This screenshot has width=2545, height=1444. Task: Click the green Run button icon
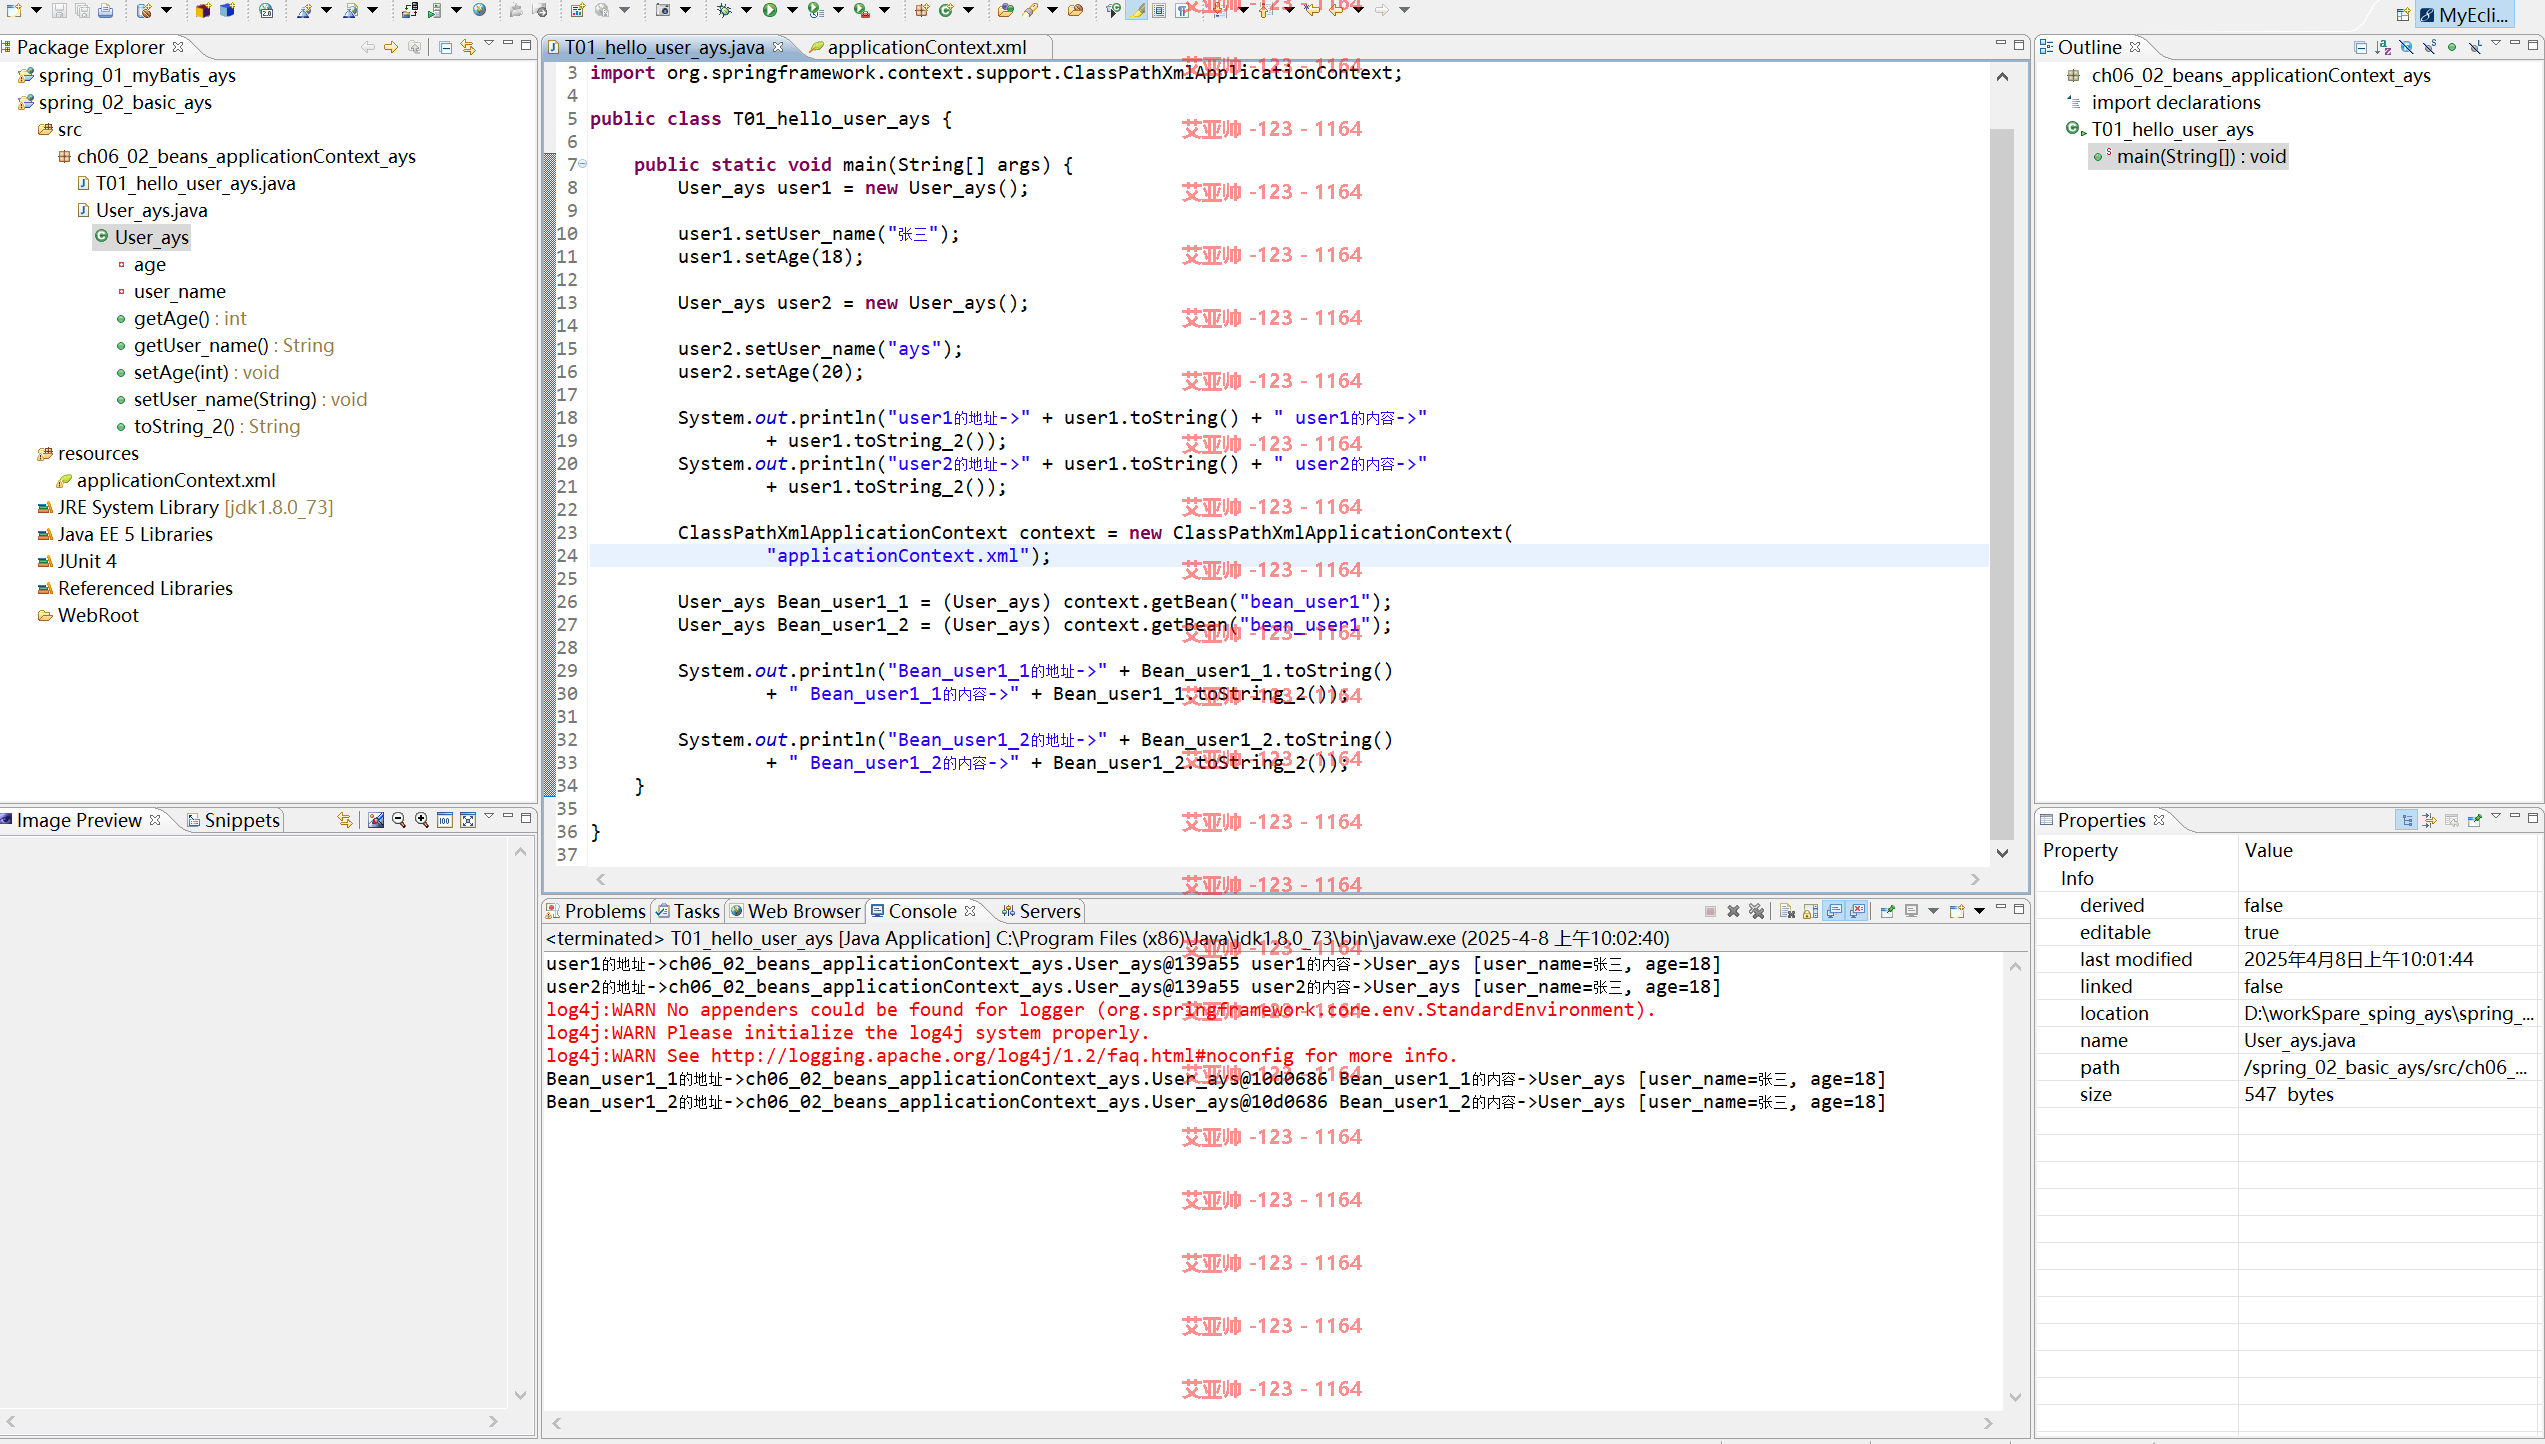pyautogui.click(x=769, y=10)
